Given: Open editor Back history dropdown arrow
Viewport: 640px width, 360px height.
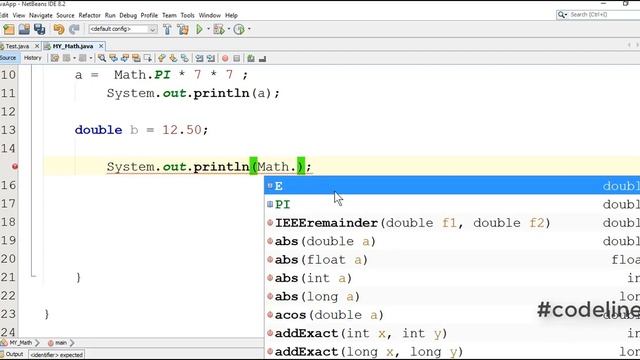Looking at the screenshot, I should [74, 58].
